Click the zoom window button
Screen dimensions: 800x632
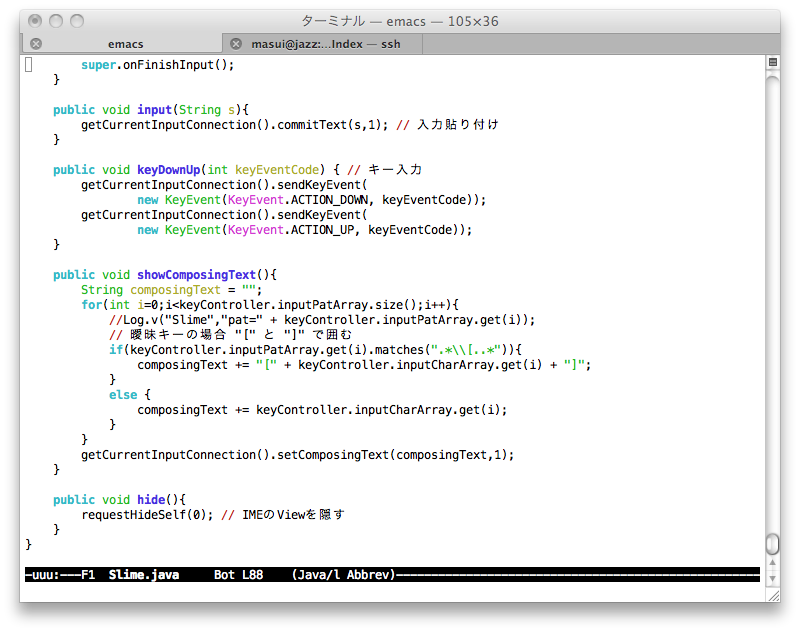(77, 21)
